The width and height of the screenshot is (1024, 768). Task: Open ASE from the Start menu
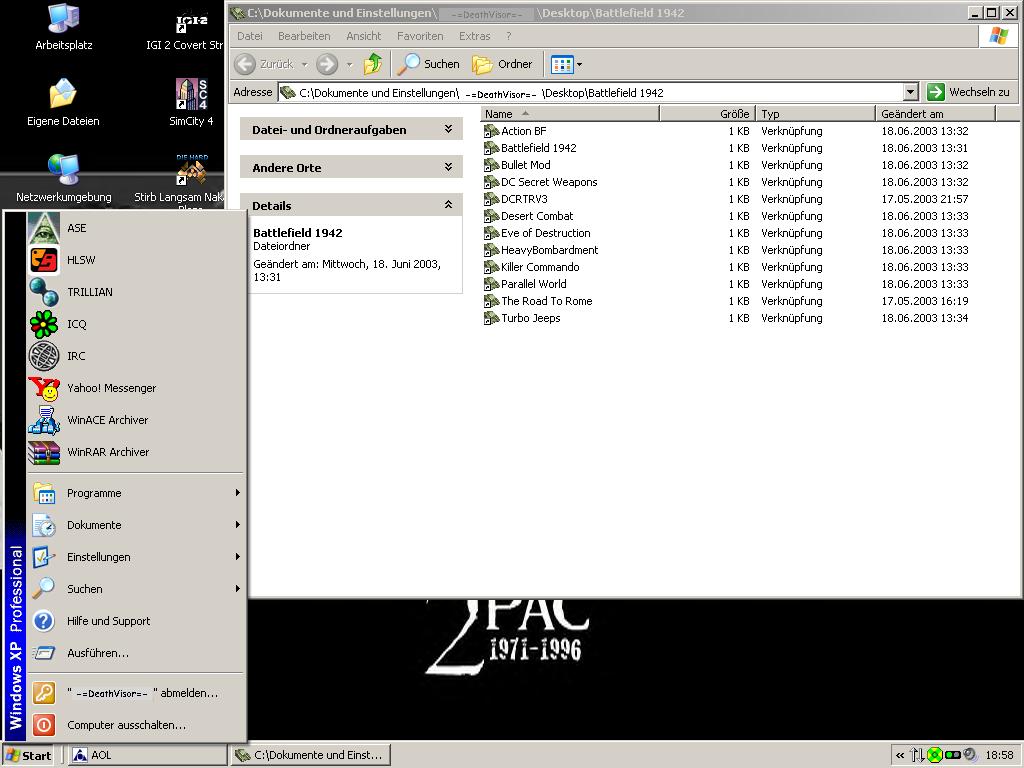click(136, 228)
